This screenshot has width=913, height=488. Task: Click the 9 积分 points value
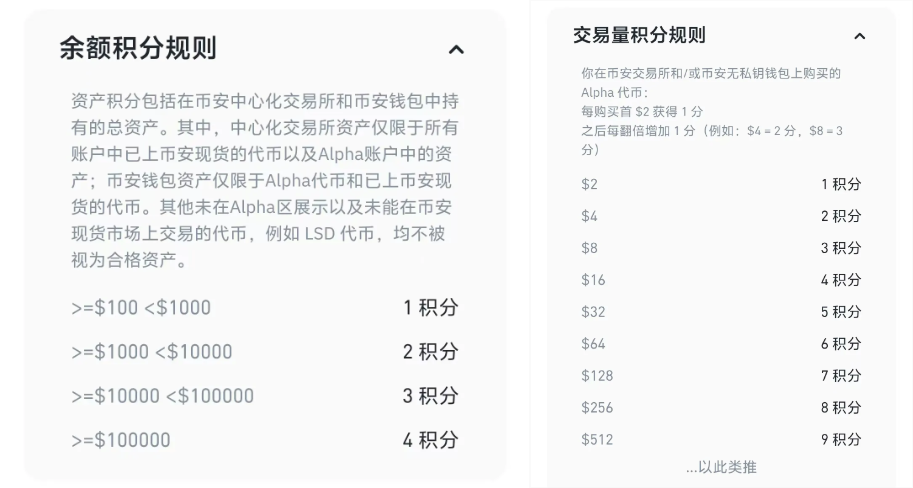point(840,440)
